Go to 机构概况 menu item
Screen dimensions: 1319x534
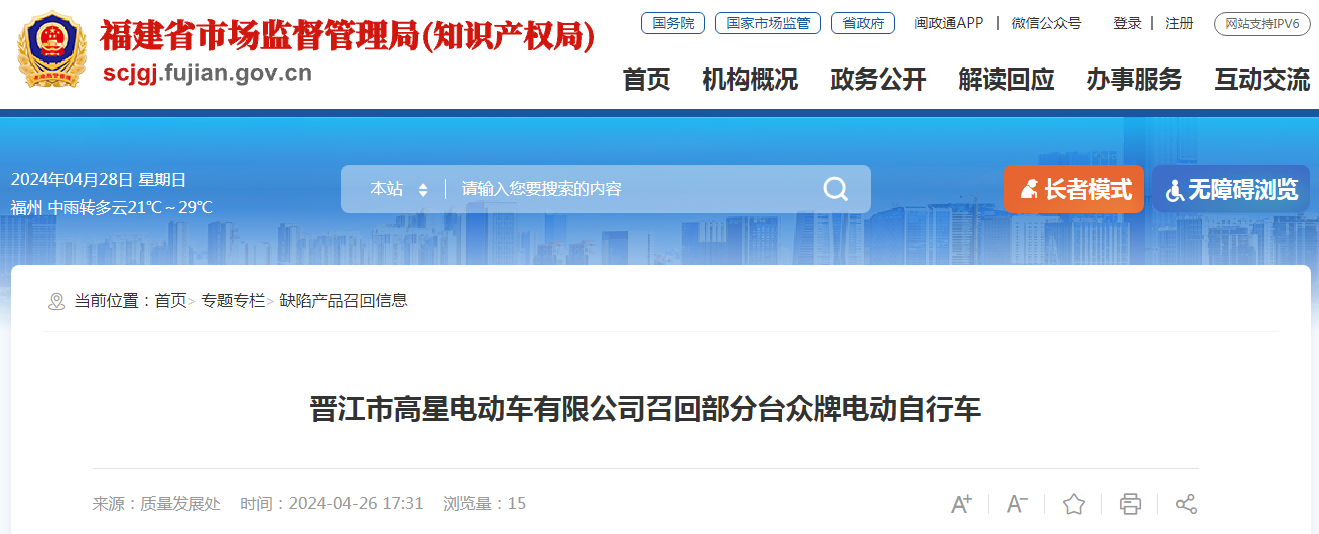coord(750,79)
